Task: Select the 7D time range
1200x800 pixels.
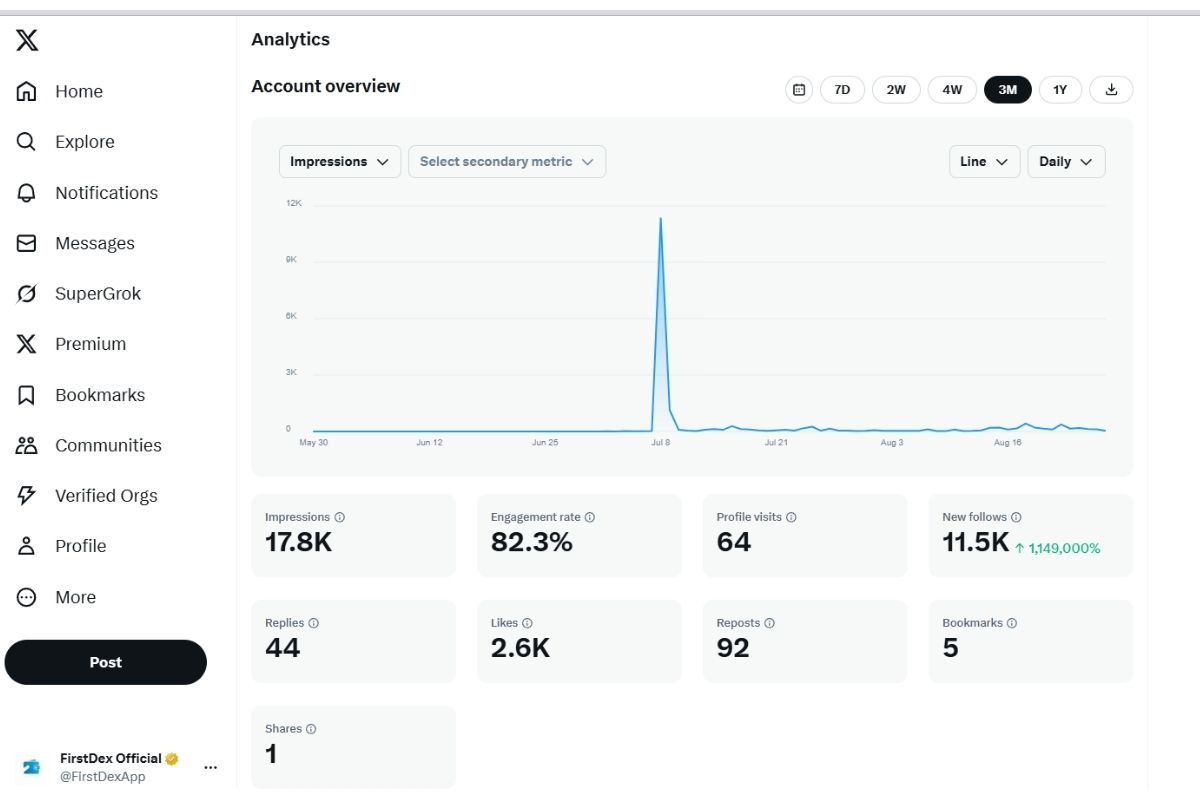Action: point(842,90)
